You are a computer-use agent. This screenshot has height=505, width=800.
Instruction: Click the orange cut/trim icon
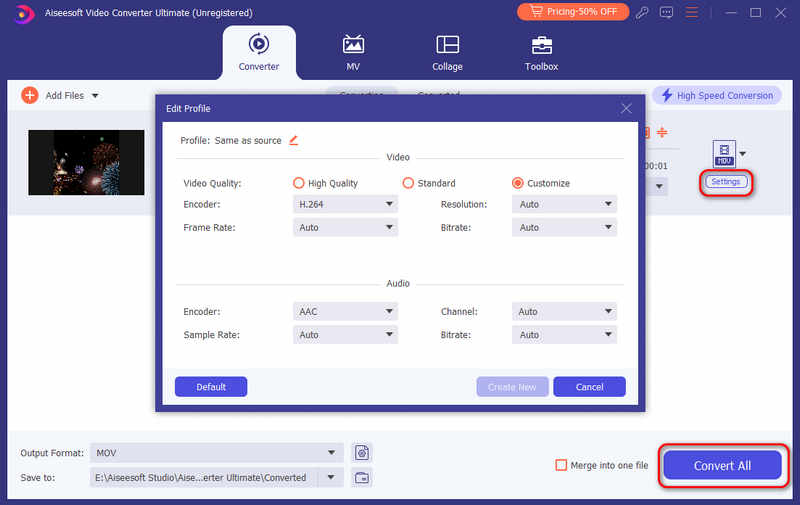pos(662,133)
